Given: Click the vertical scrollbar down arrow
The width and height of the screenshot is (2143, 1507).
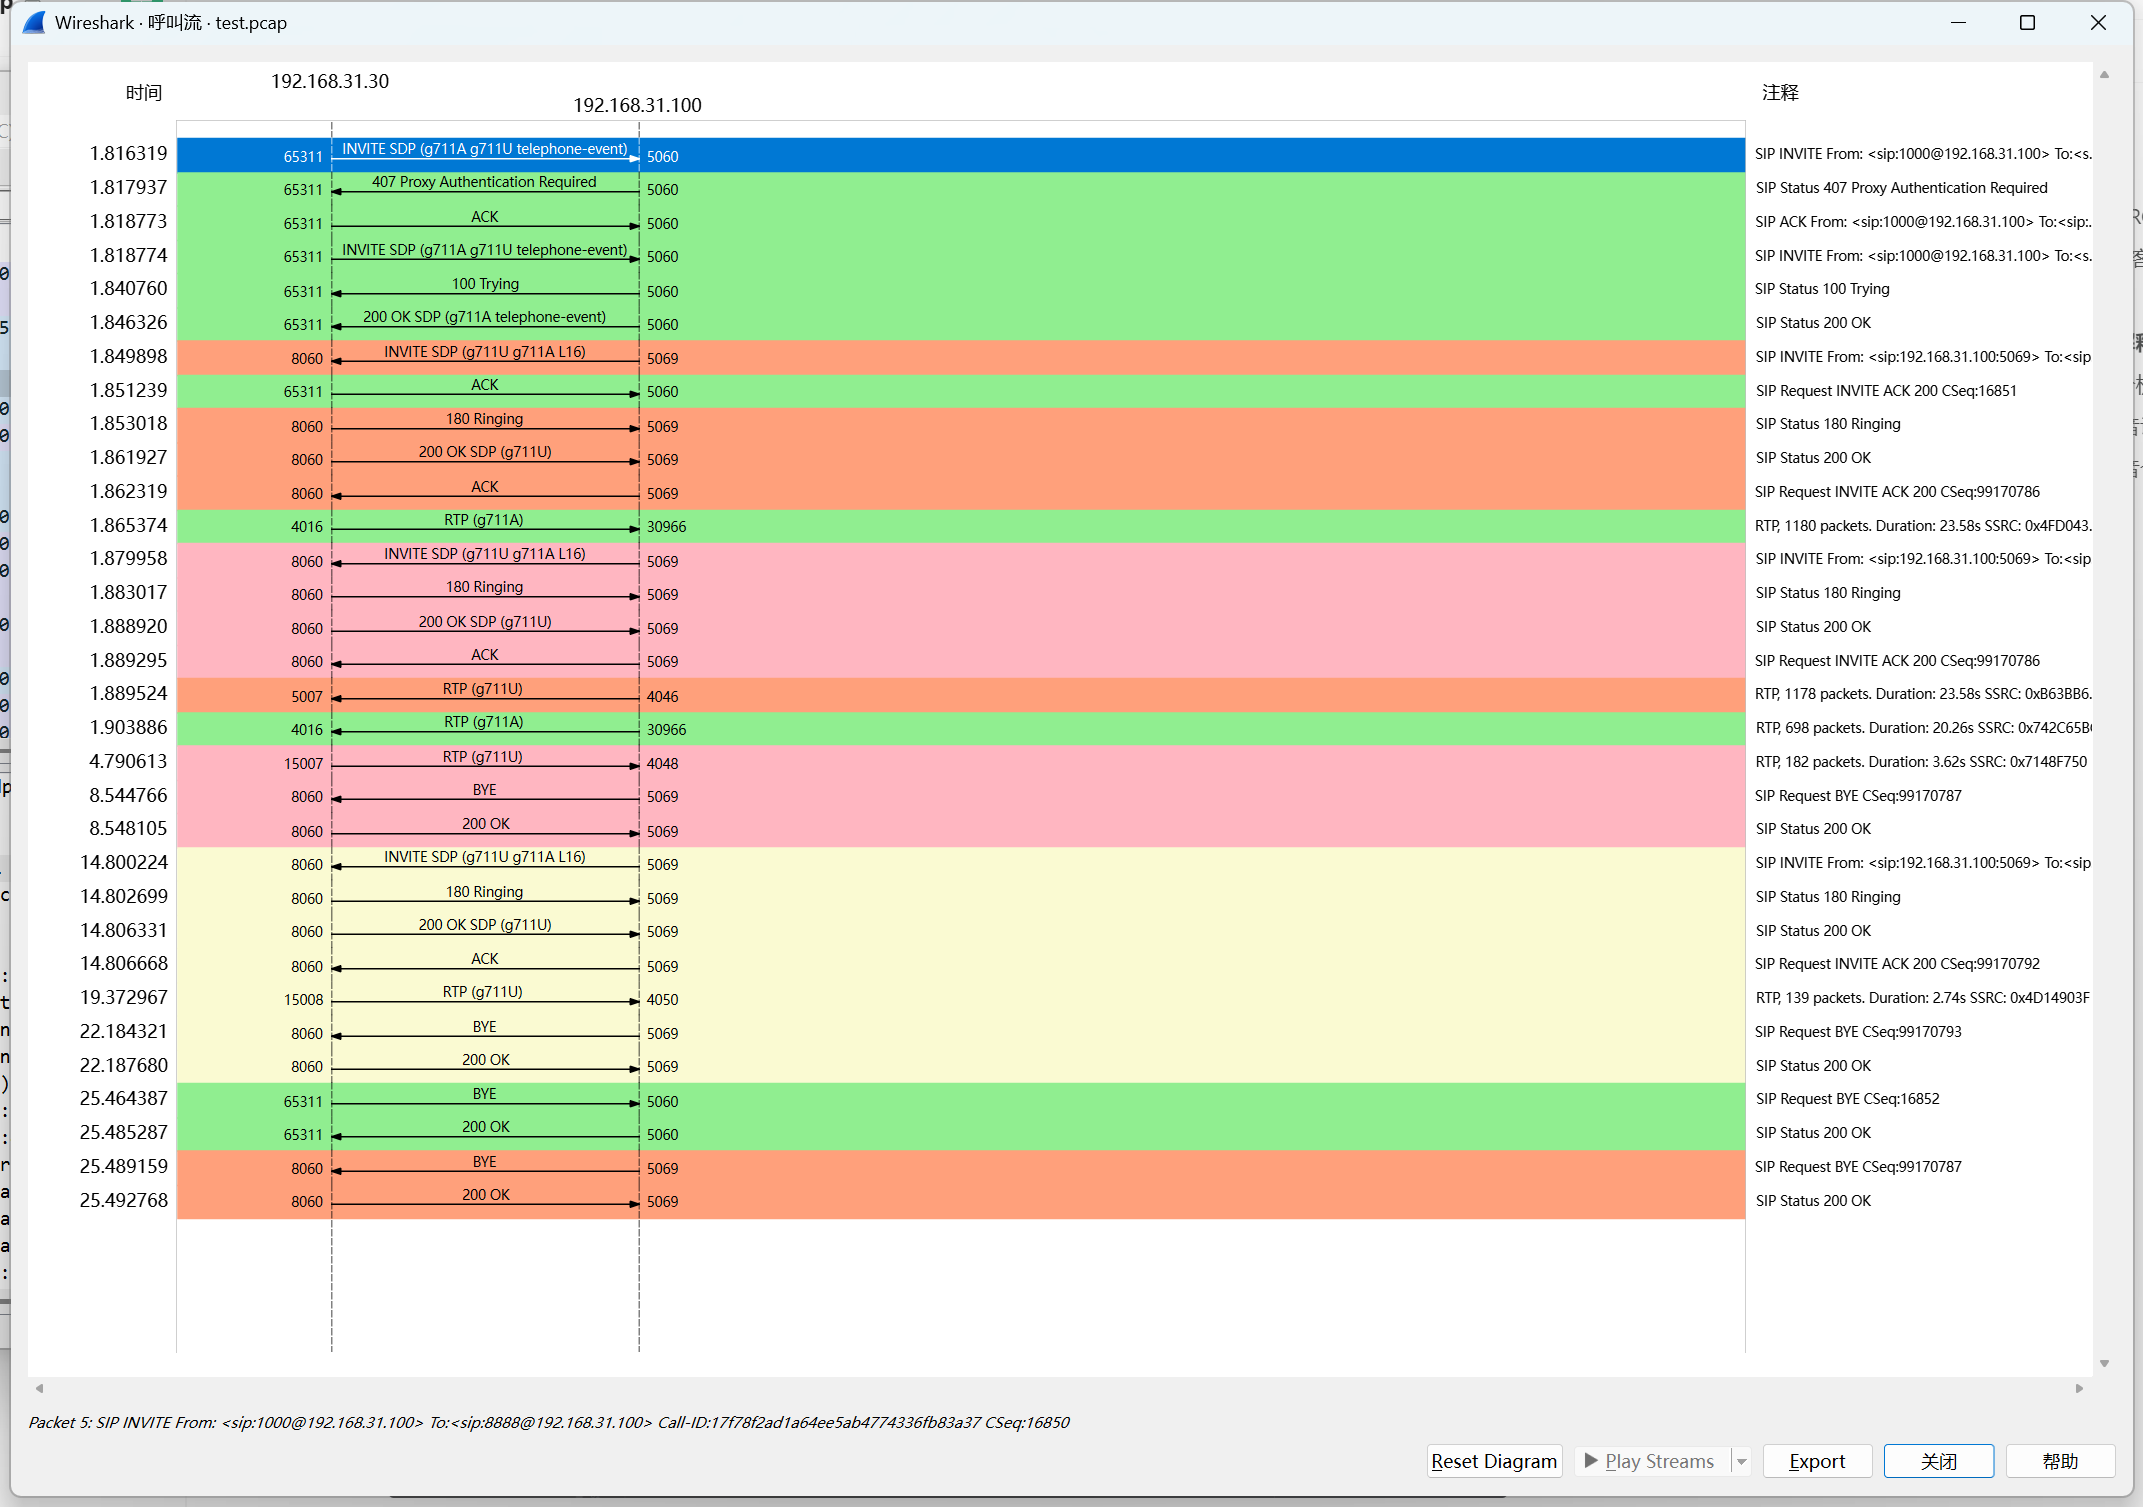Looking at the screenshot, I should [x=2104, y=1363].
